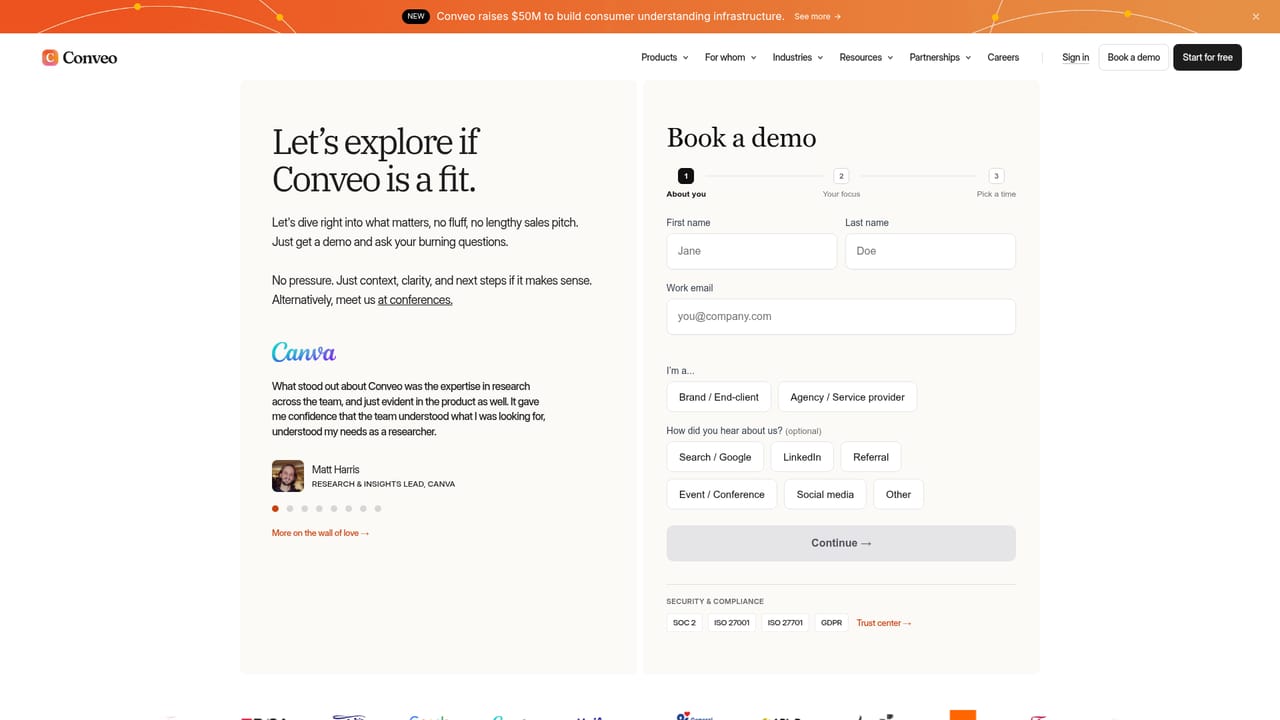Select Other as the referral source
Image resolution: width=1280 pixels, height=720 pixels.
[898, 494]
